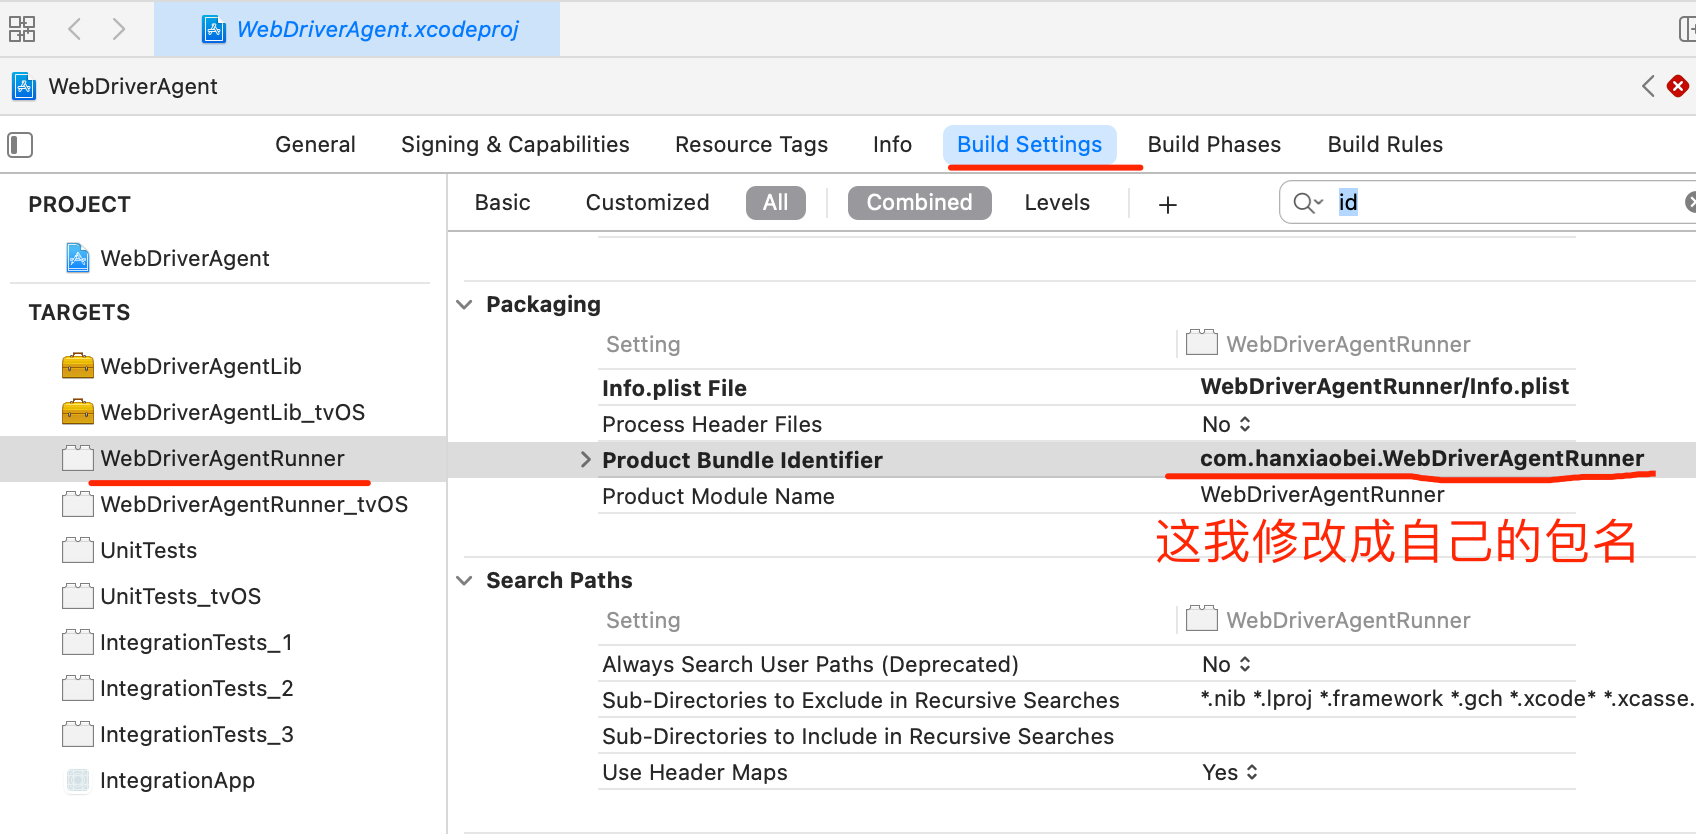Viewport: 1696px width, 834px height.
Task: Click the Process Header Files setting name
Action: pos(712,425)
